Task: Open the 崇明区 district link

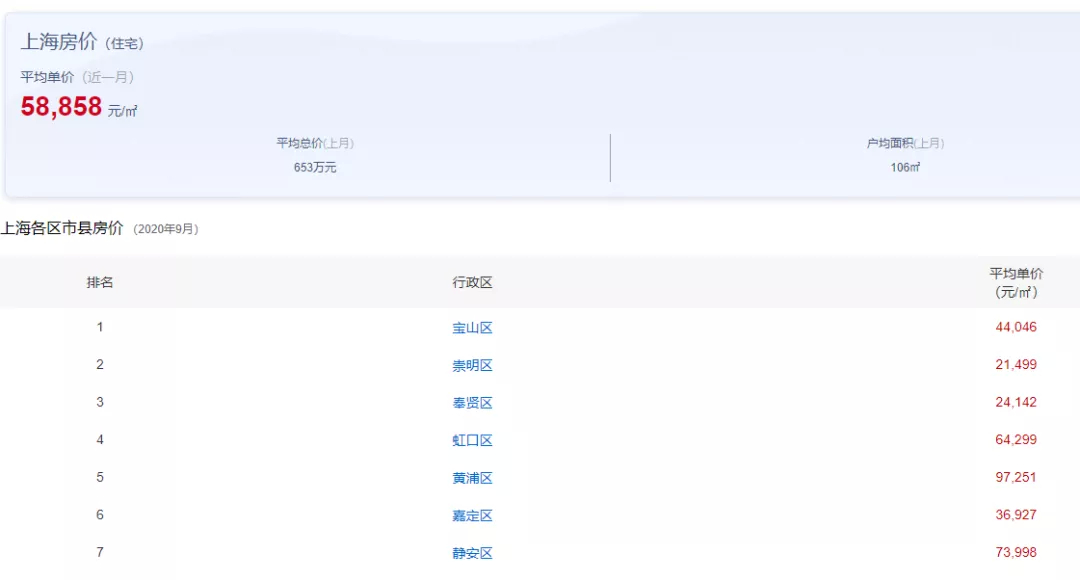Action: pyautogui.click(x=472, y=365)
